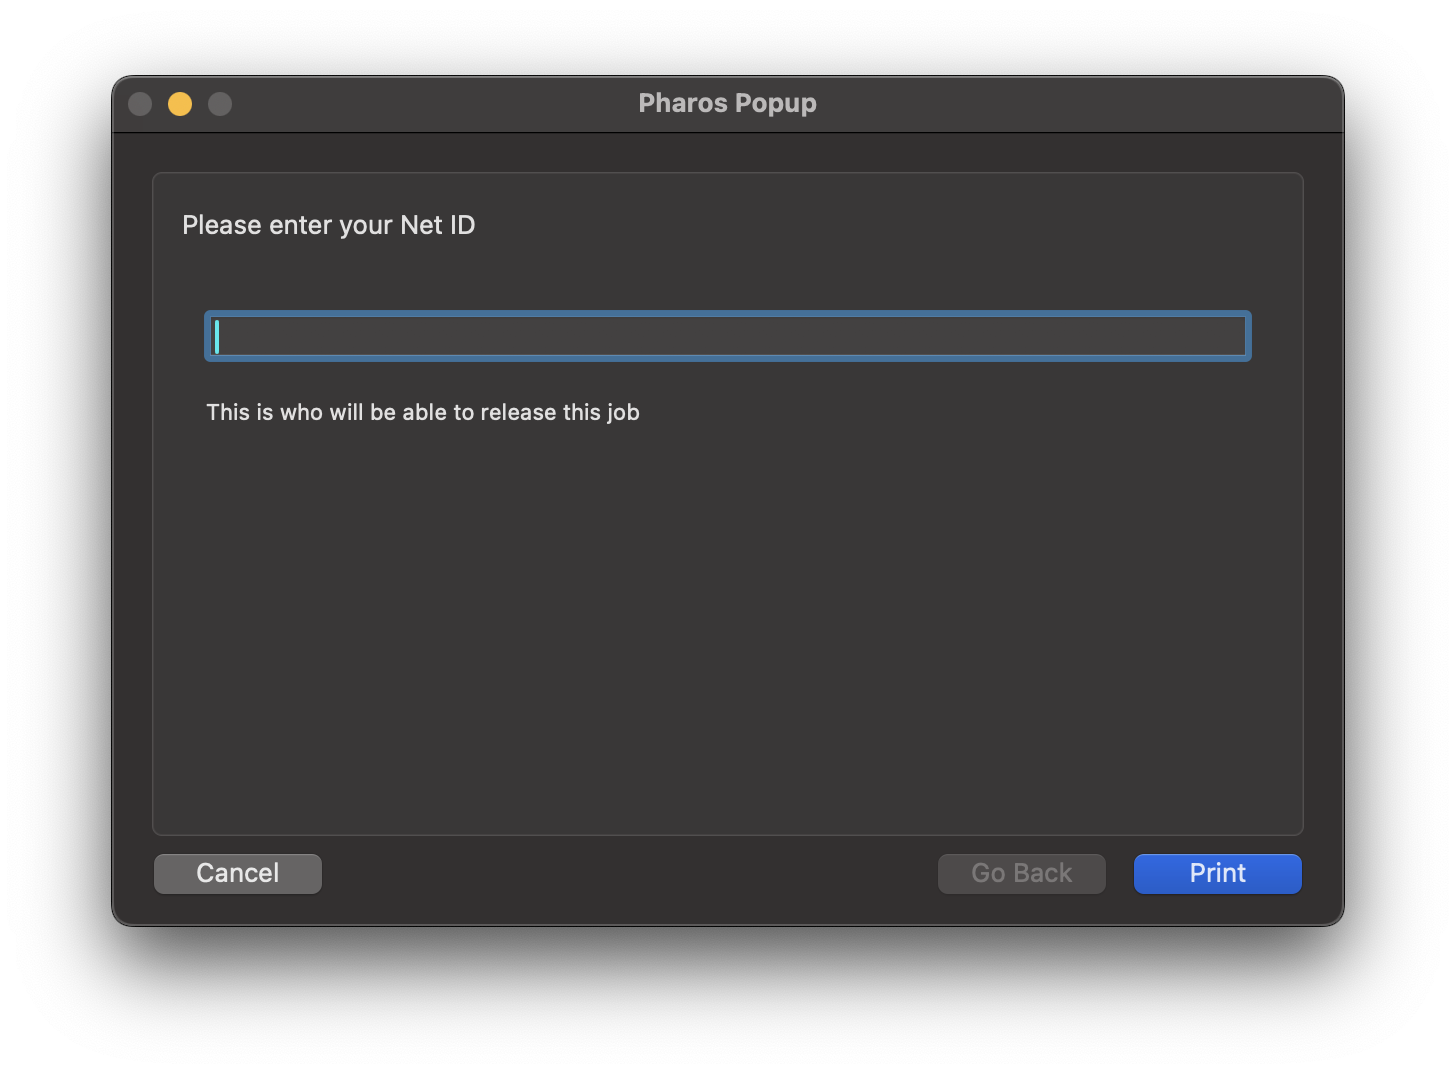Click the yellow minimize button
The width and height of the screenshot is (1456, 1074).
[x=180, y=103]
